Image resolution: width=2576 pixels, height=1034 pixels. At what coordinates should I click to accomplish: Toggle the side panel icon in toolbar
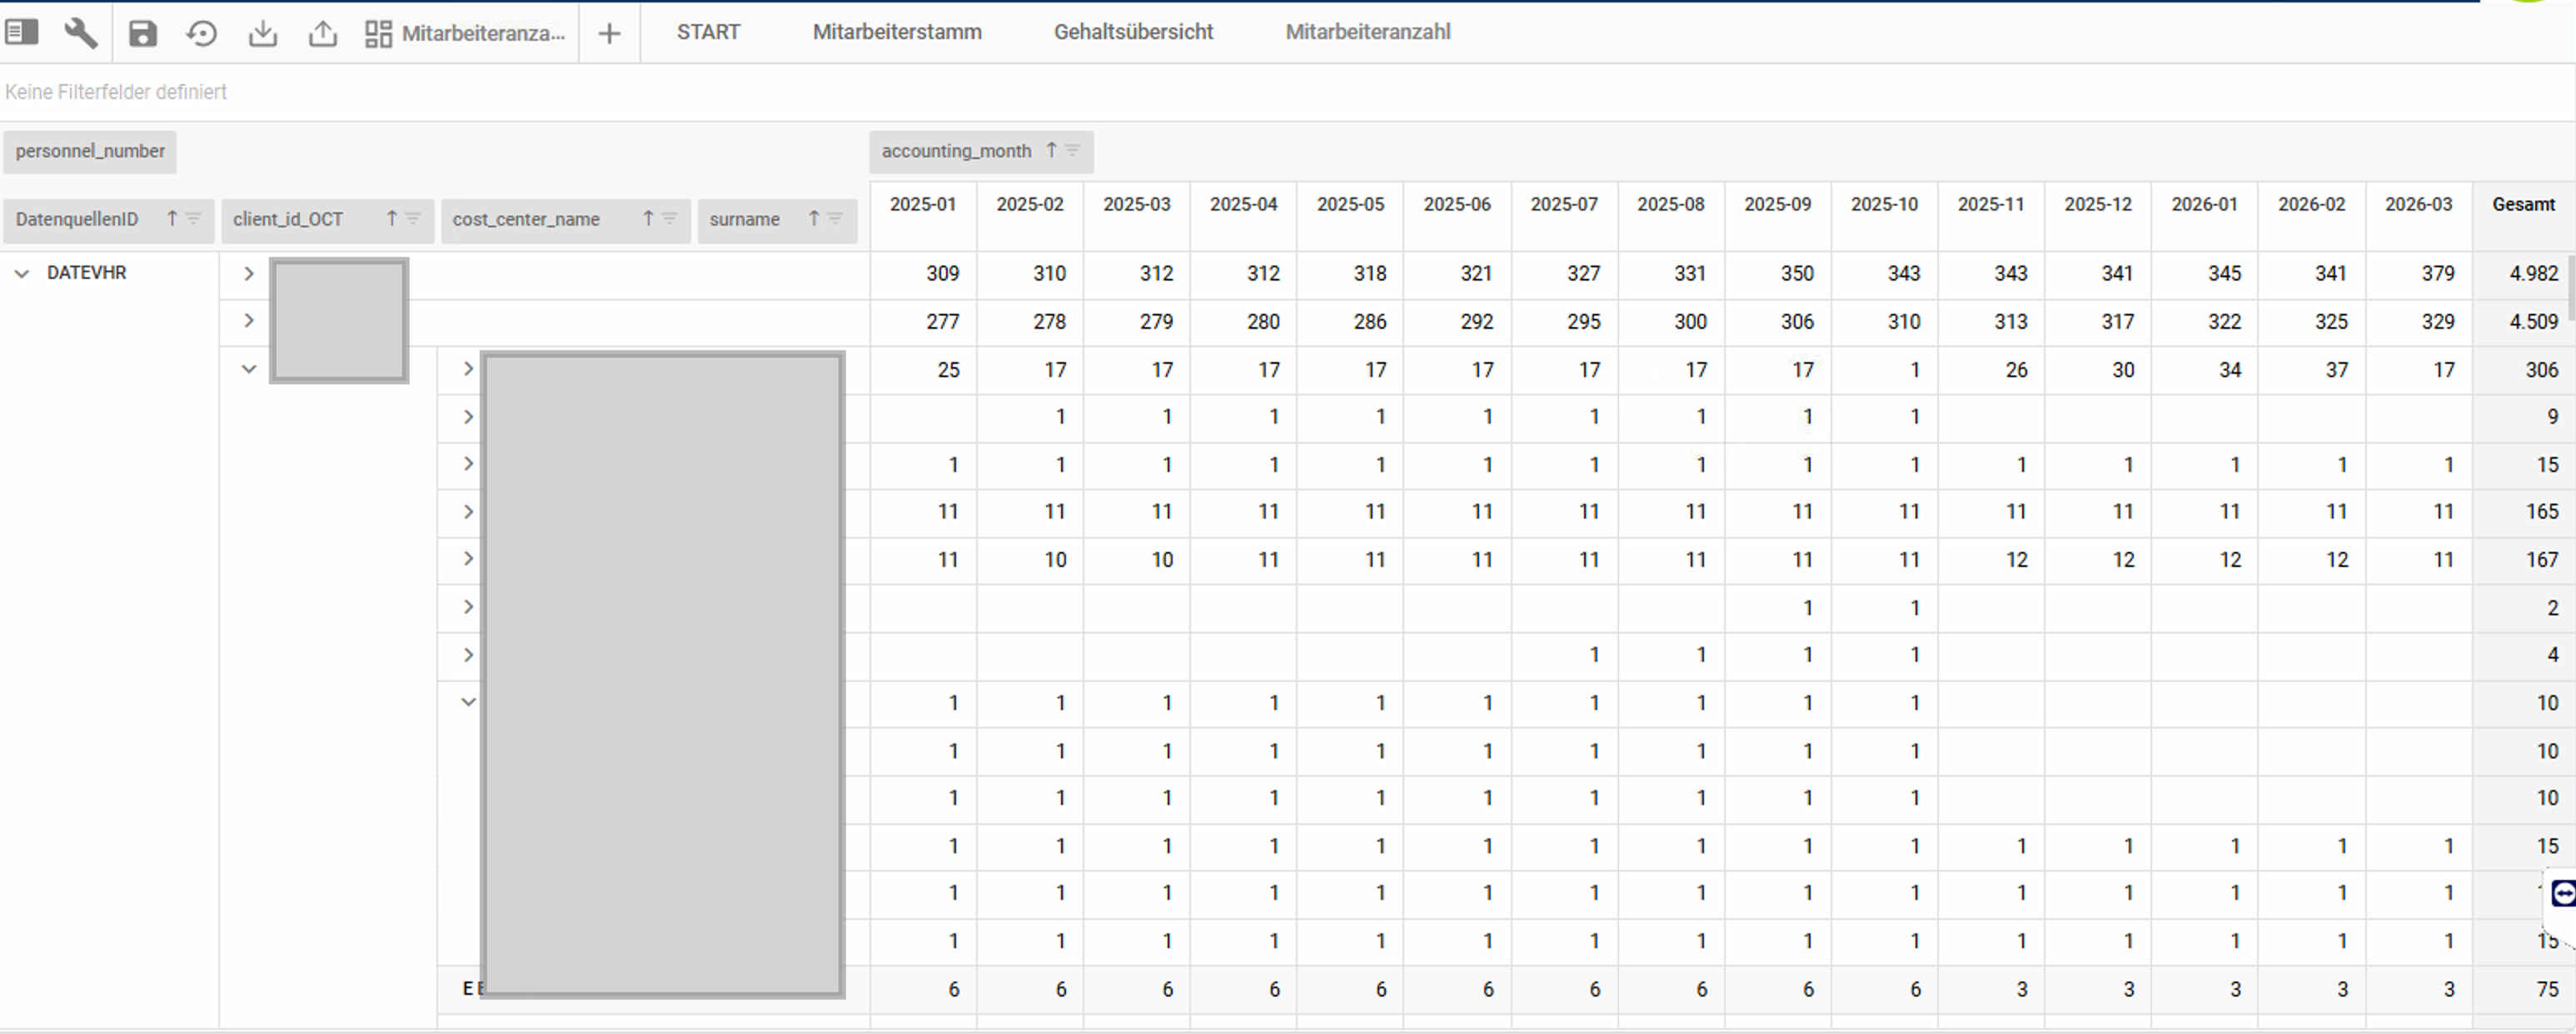coord(22,33)
